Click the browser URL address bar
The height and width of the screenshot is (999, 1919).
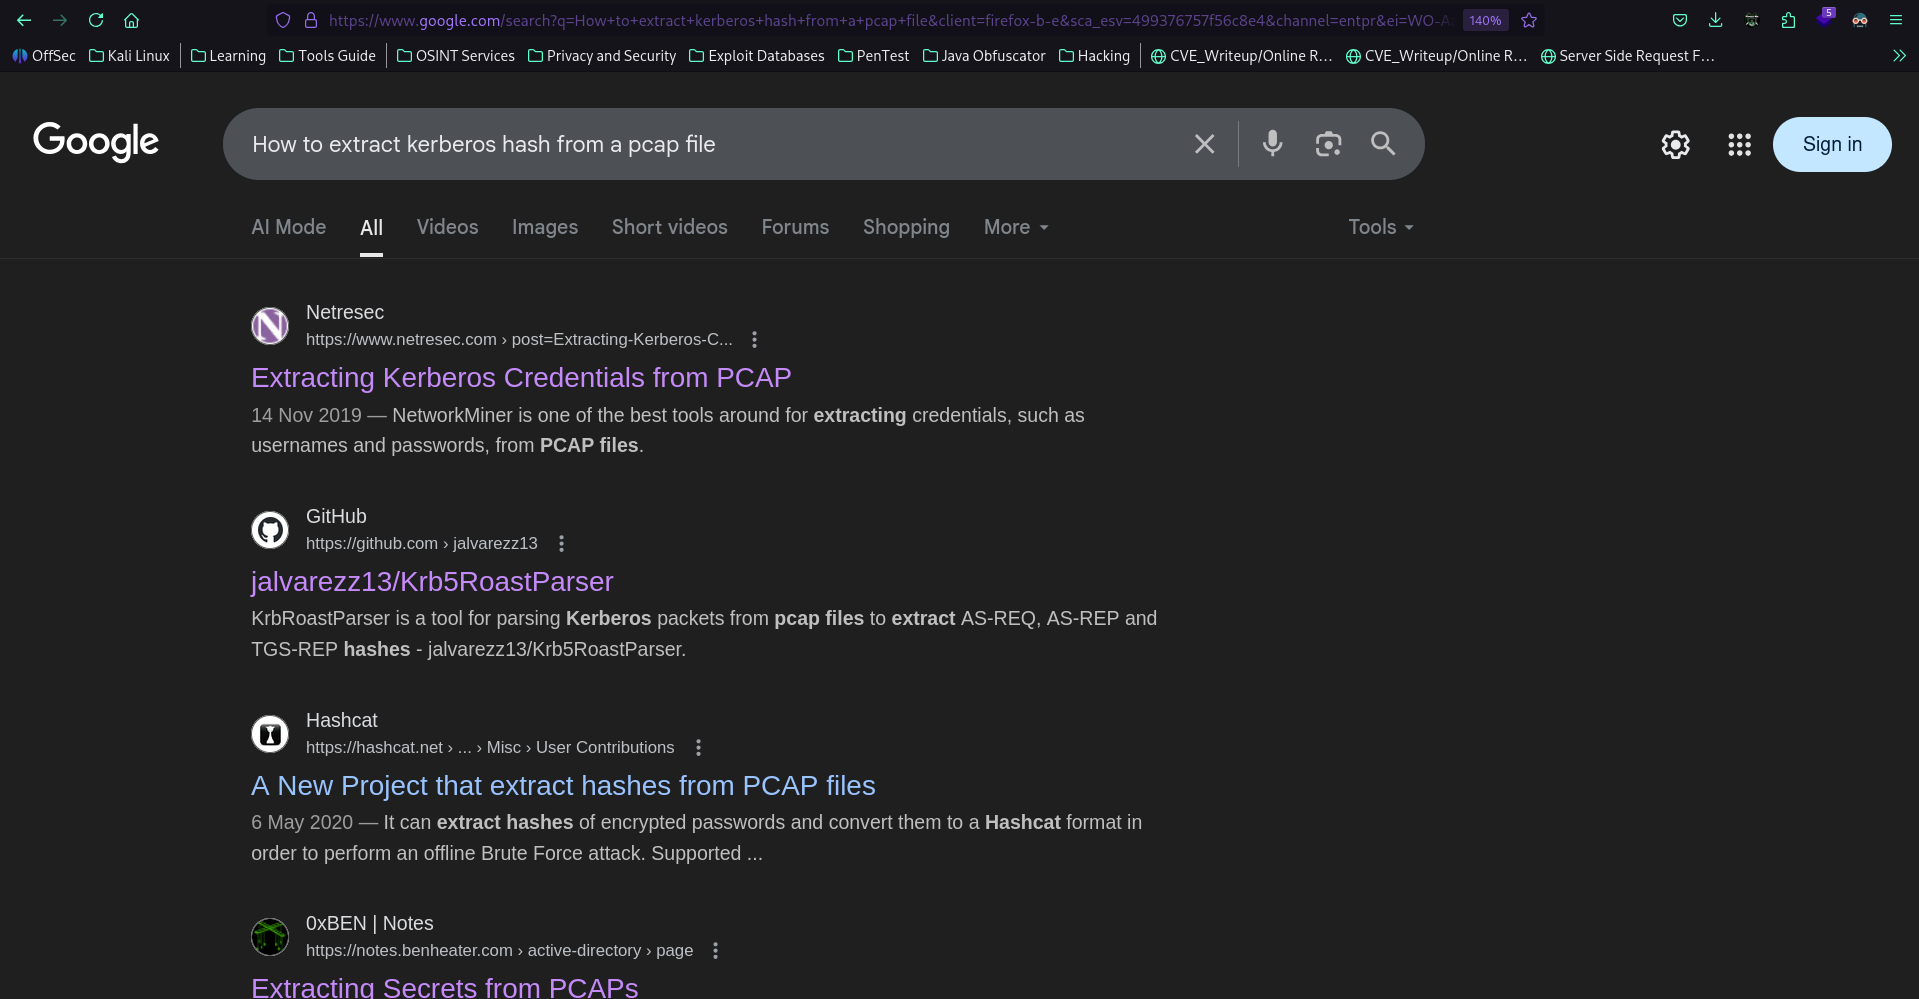[x=890, y=20]
